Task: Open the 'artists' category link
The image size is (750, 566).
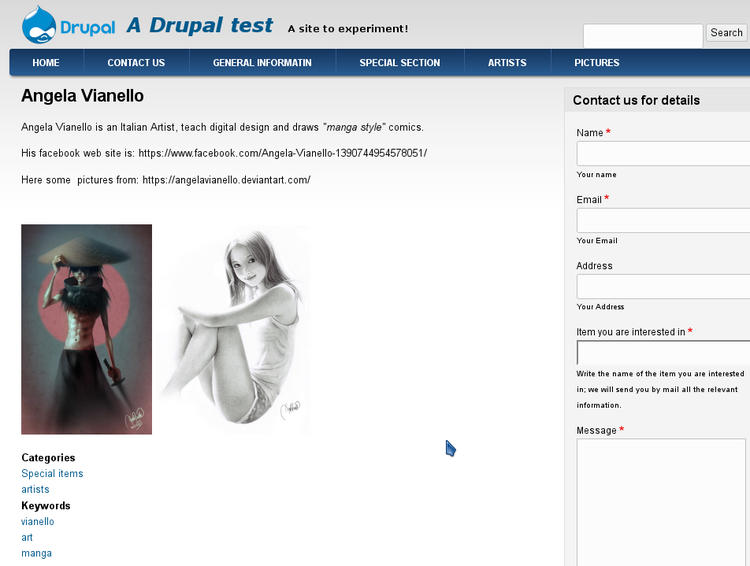Action: point(35,489)
